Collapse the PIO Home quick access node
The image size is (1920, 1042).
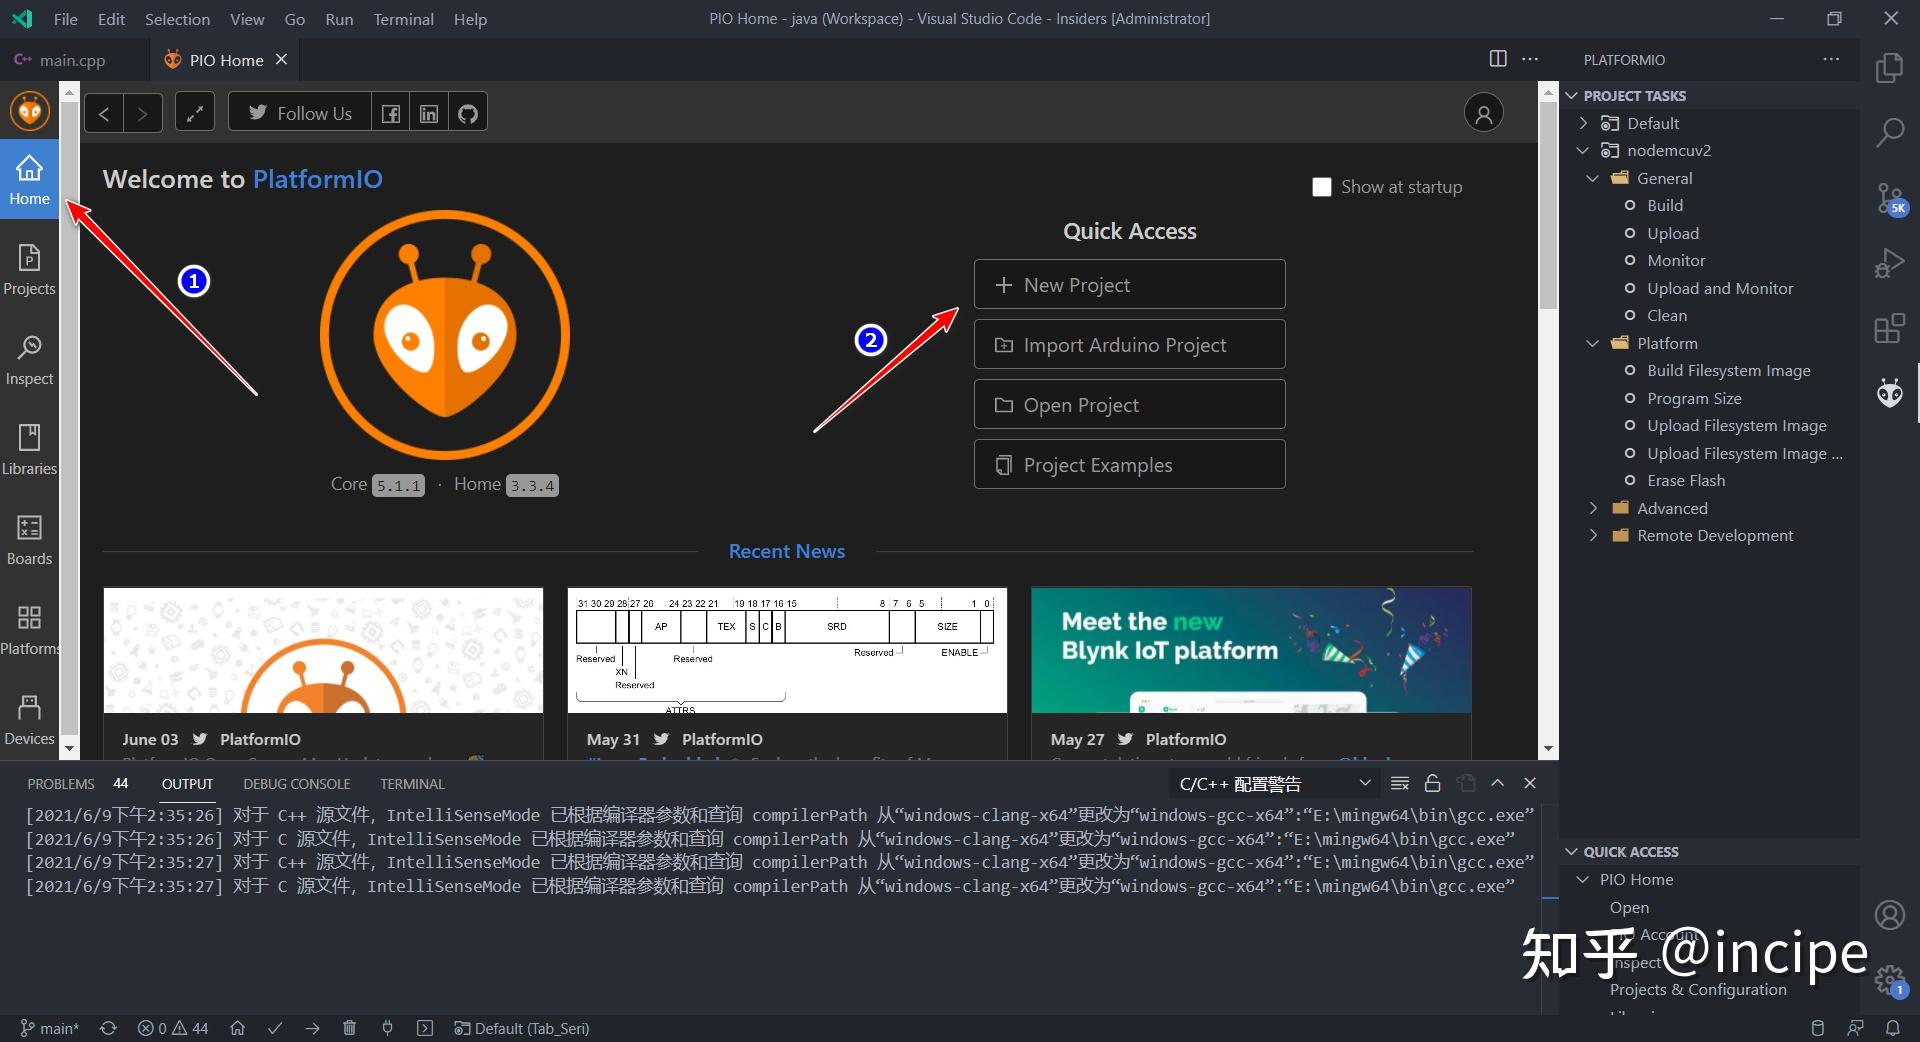tap(1583, 880)
